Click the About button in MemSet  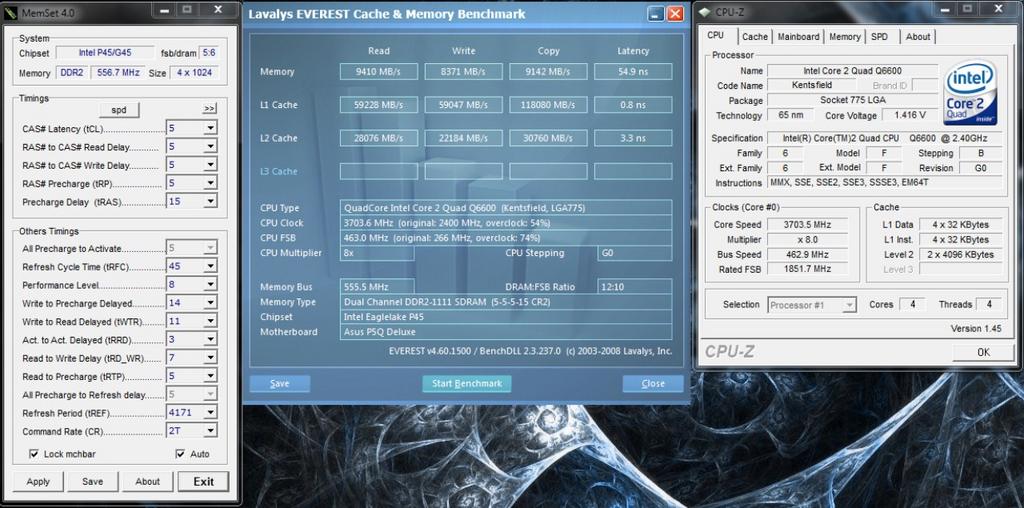148,482
